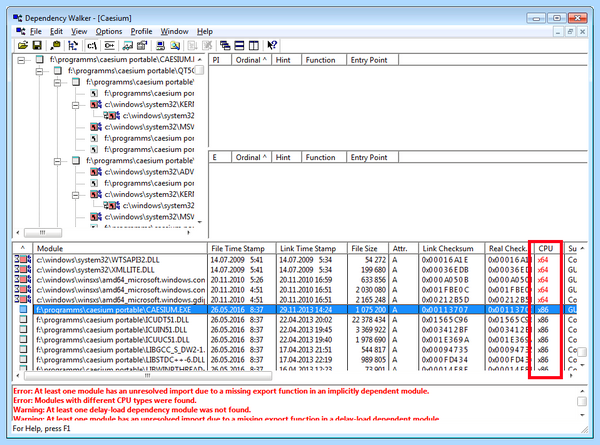The image size is (600, 445).
Task: Sort by Link Time Stamp column header
Action: (311, 248)
